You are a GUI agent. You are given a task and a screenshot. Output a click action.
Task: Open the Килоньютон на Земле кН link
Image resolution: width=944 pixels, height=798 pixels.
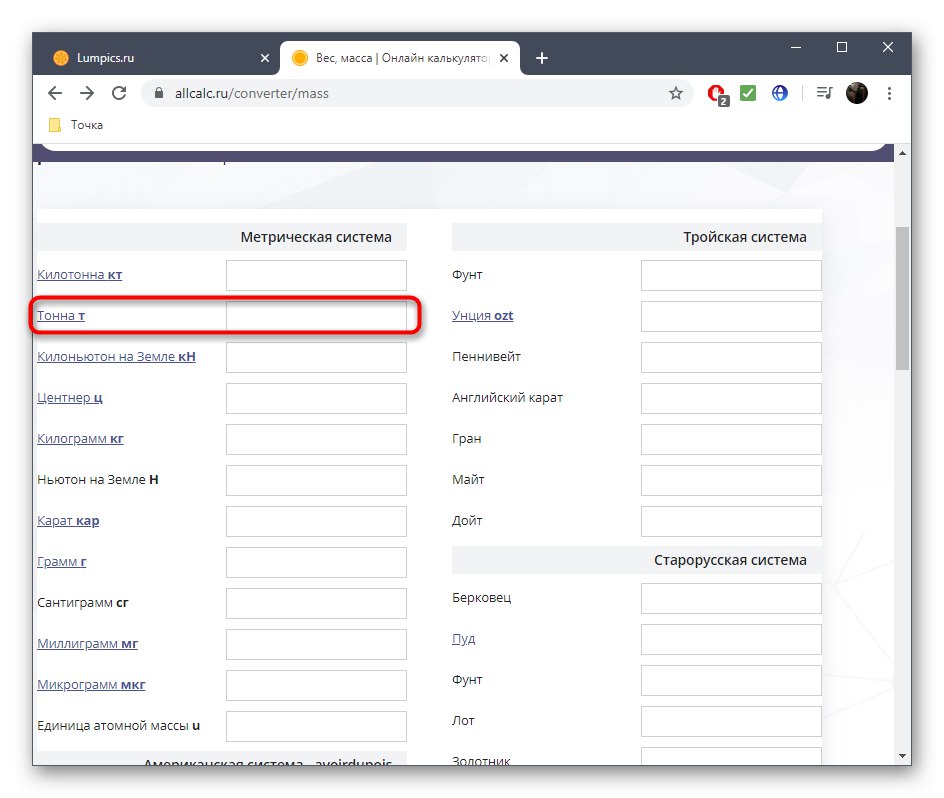point(116,357)
